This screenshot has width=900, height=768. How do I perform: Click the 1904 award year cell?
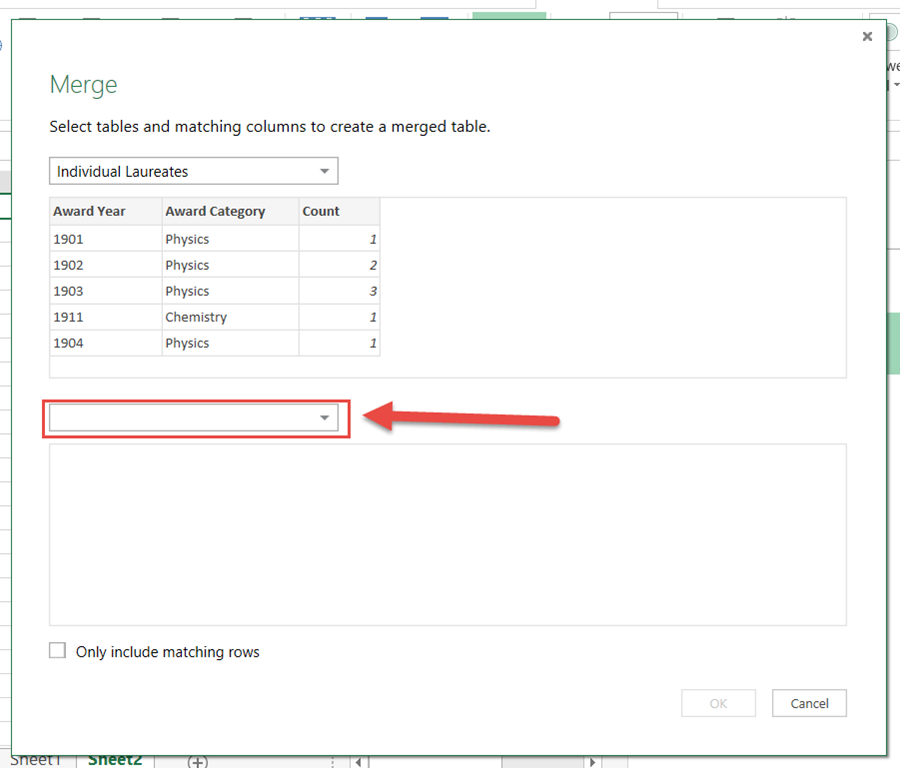[105, 343]
